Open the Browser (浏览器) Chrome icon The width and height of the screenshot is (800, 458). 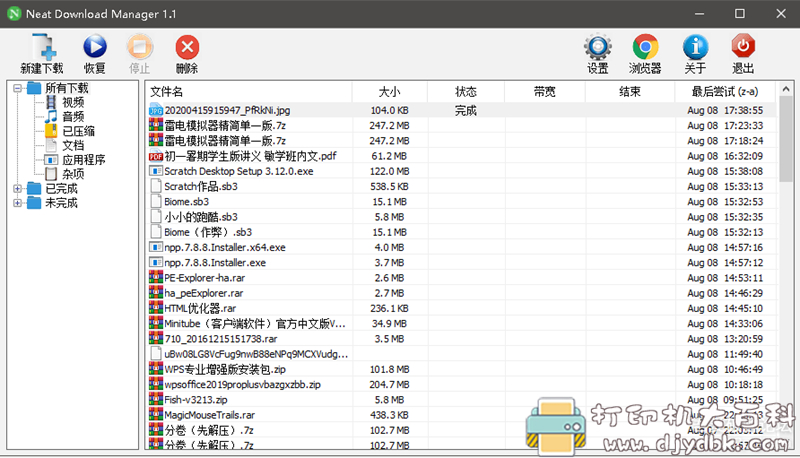(x=645, y=47)
